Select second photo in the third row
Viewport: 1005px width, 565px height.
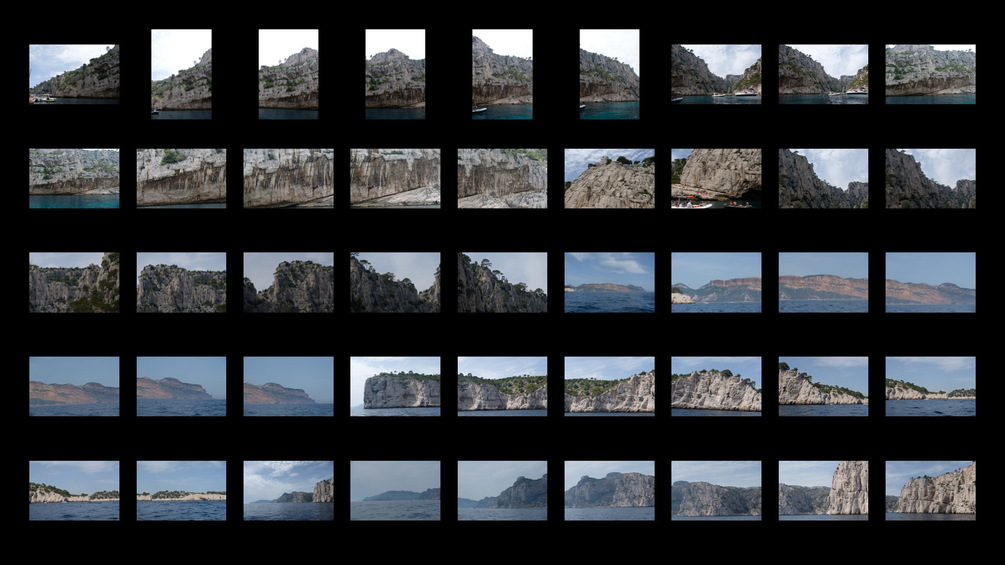(181, 282)
